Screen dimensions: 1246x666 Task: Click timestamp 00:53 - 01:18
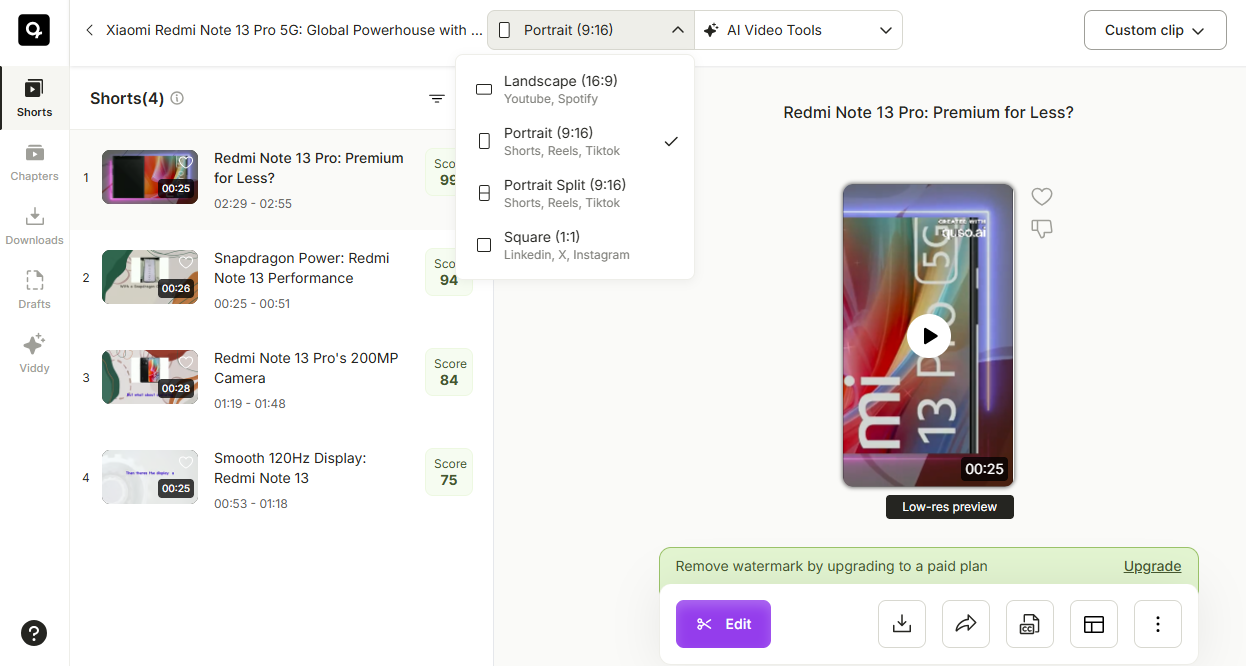[x=251, y=504]
